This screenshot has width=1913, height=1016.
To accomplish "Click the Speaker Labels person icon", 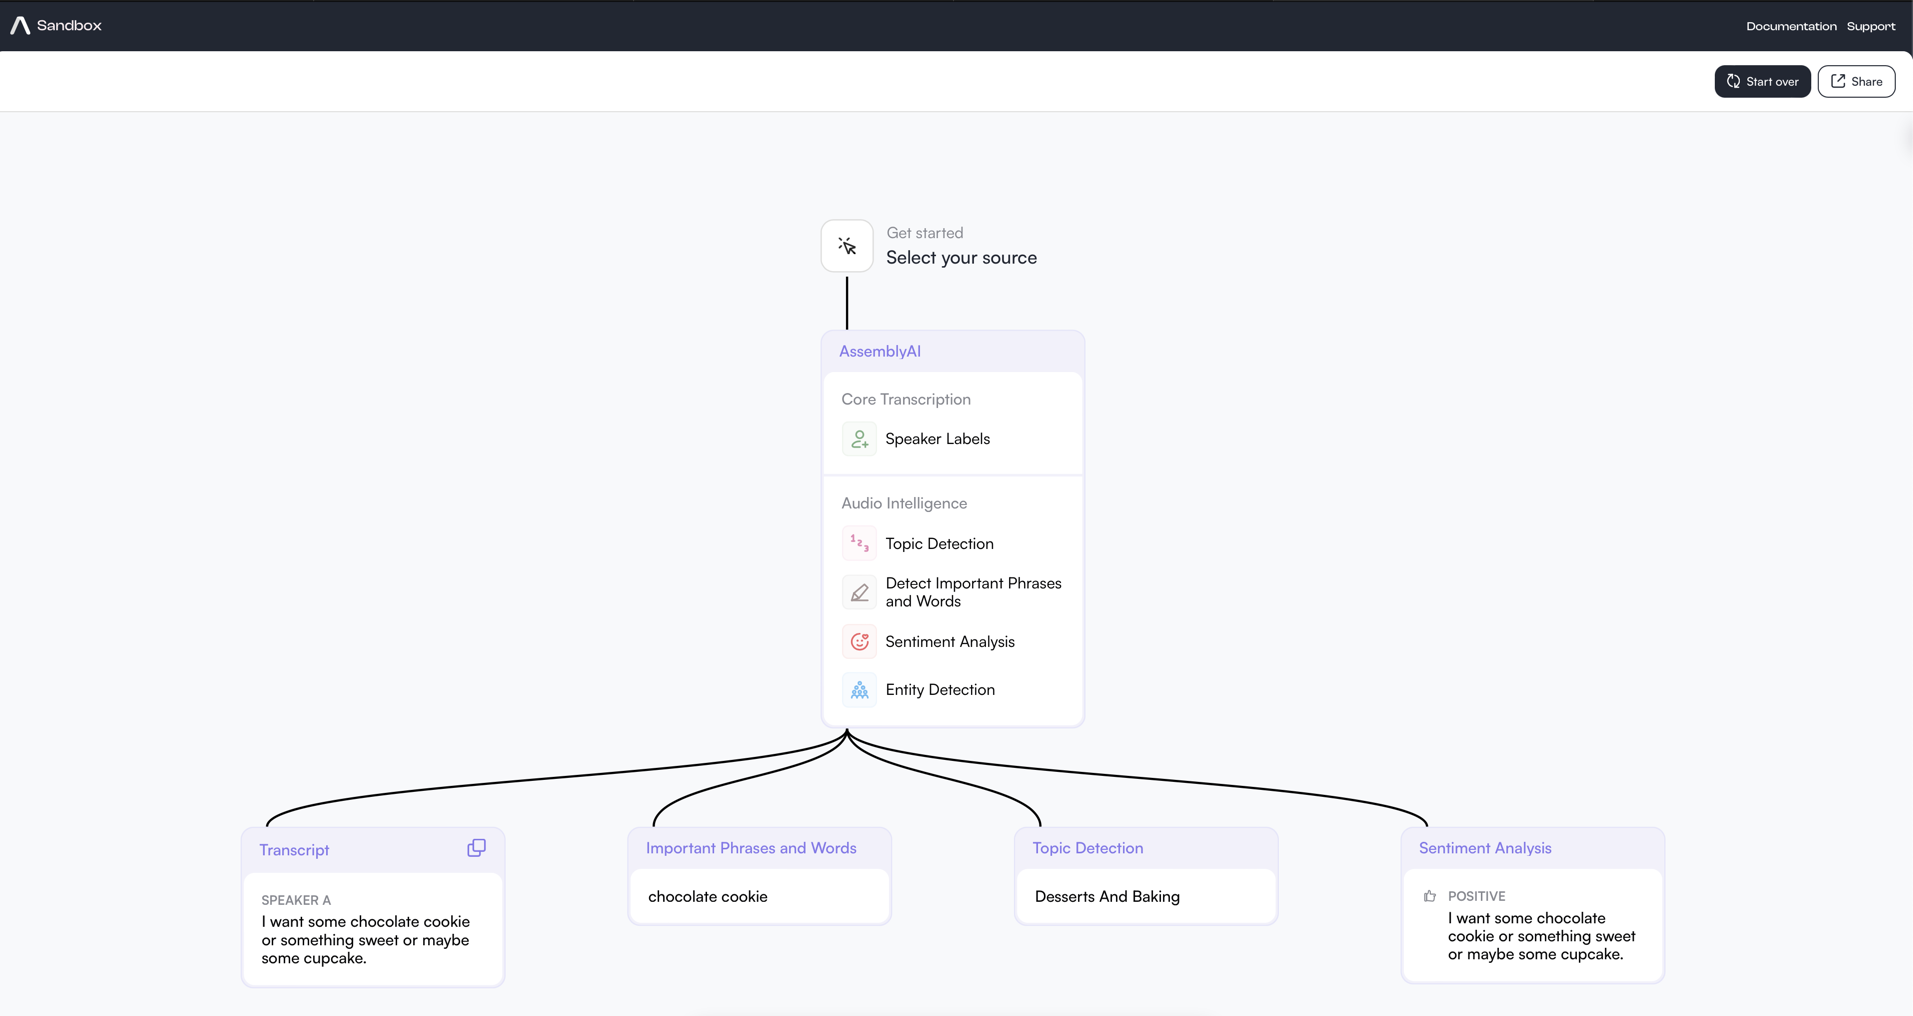I will (x=859, y=439).
